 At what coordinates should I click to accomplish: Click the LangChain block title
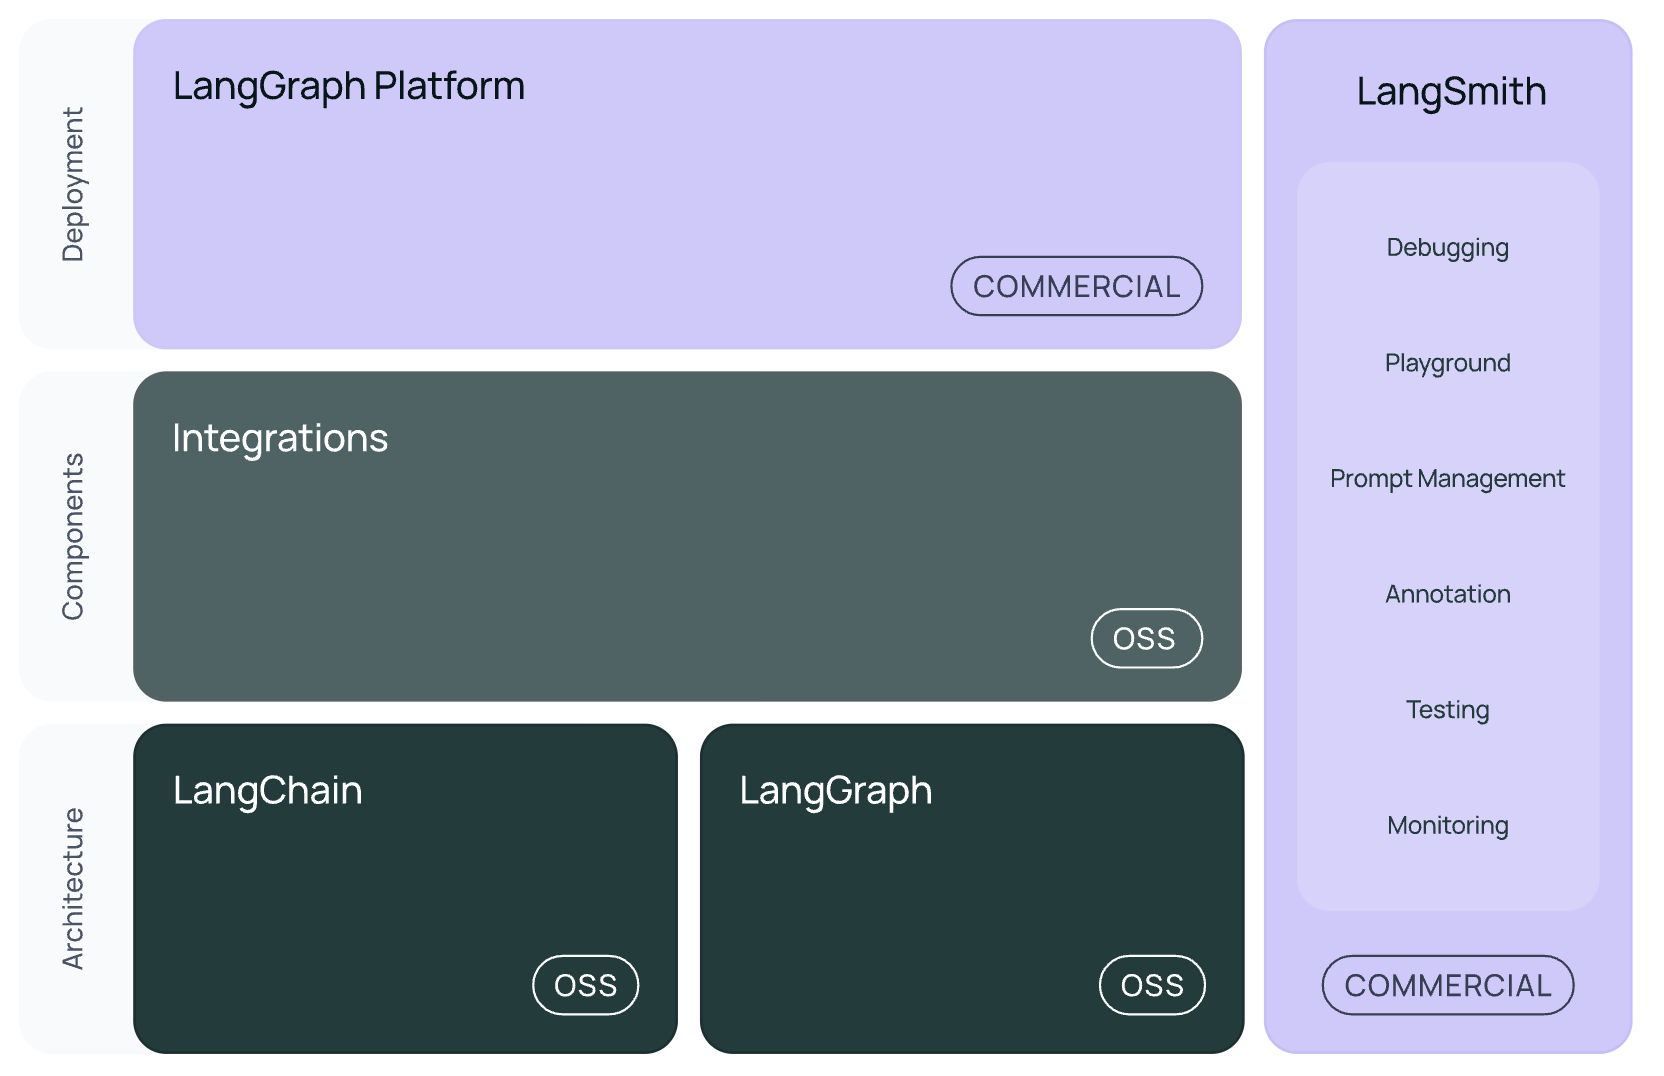tap(268, 791)
